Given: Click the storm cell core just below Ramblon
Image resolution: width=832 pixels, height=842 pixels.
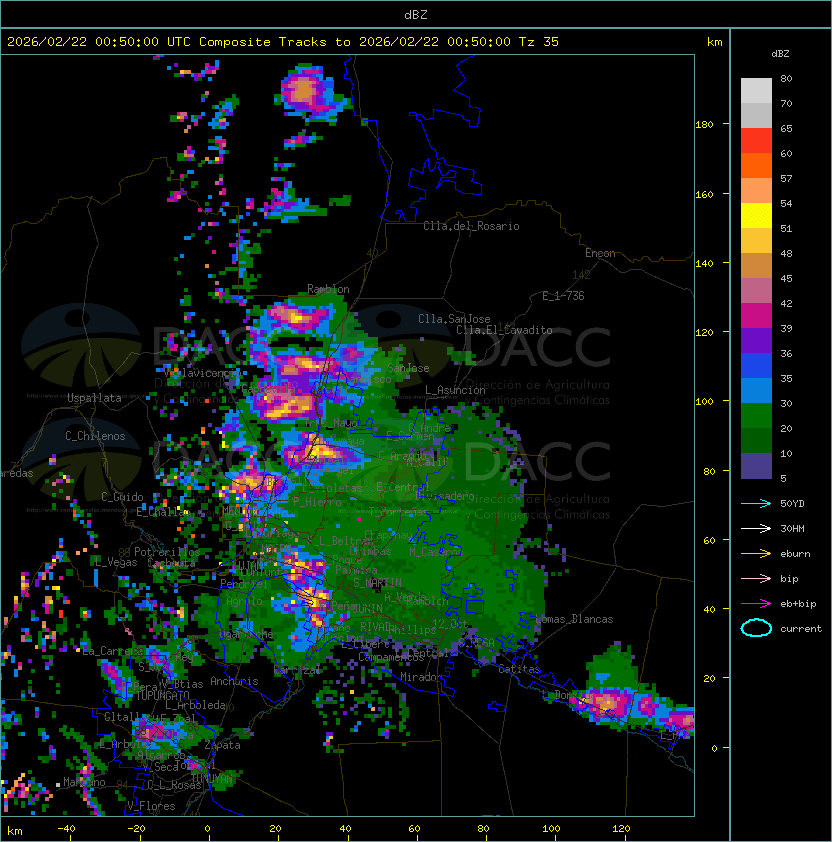Looking at the screenshot, I should point(297,317).
